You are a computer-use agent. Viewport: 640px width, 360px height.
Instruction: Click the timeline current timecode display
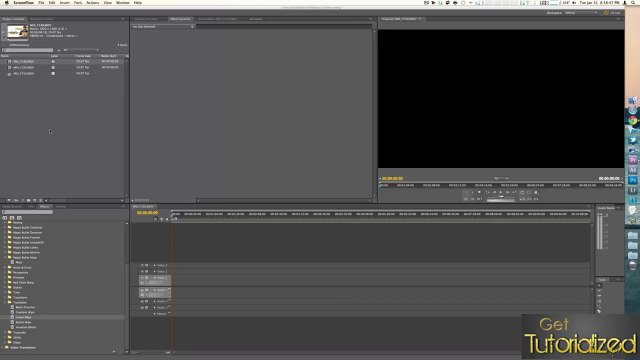147,213
